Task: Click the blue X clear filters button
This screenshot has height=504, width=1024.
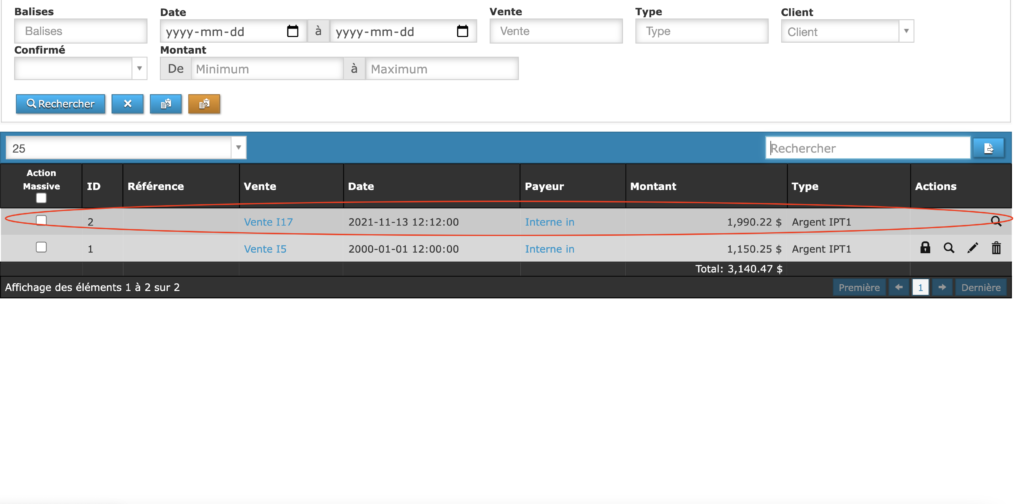Action: pos(127,104)
